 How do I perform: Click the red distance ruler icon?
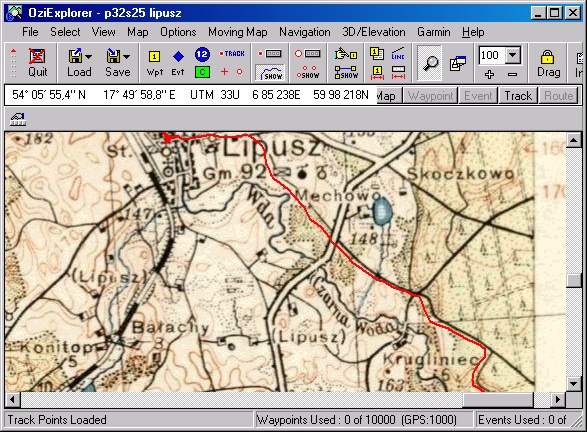coord(398,72)
